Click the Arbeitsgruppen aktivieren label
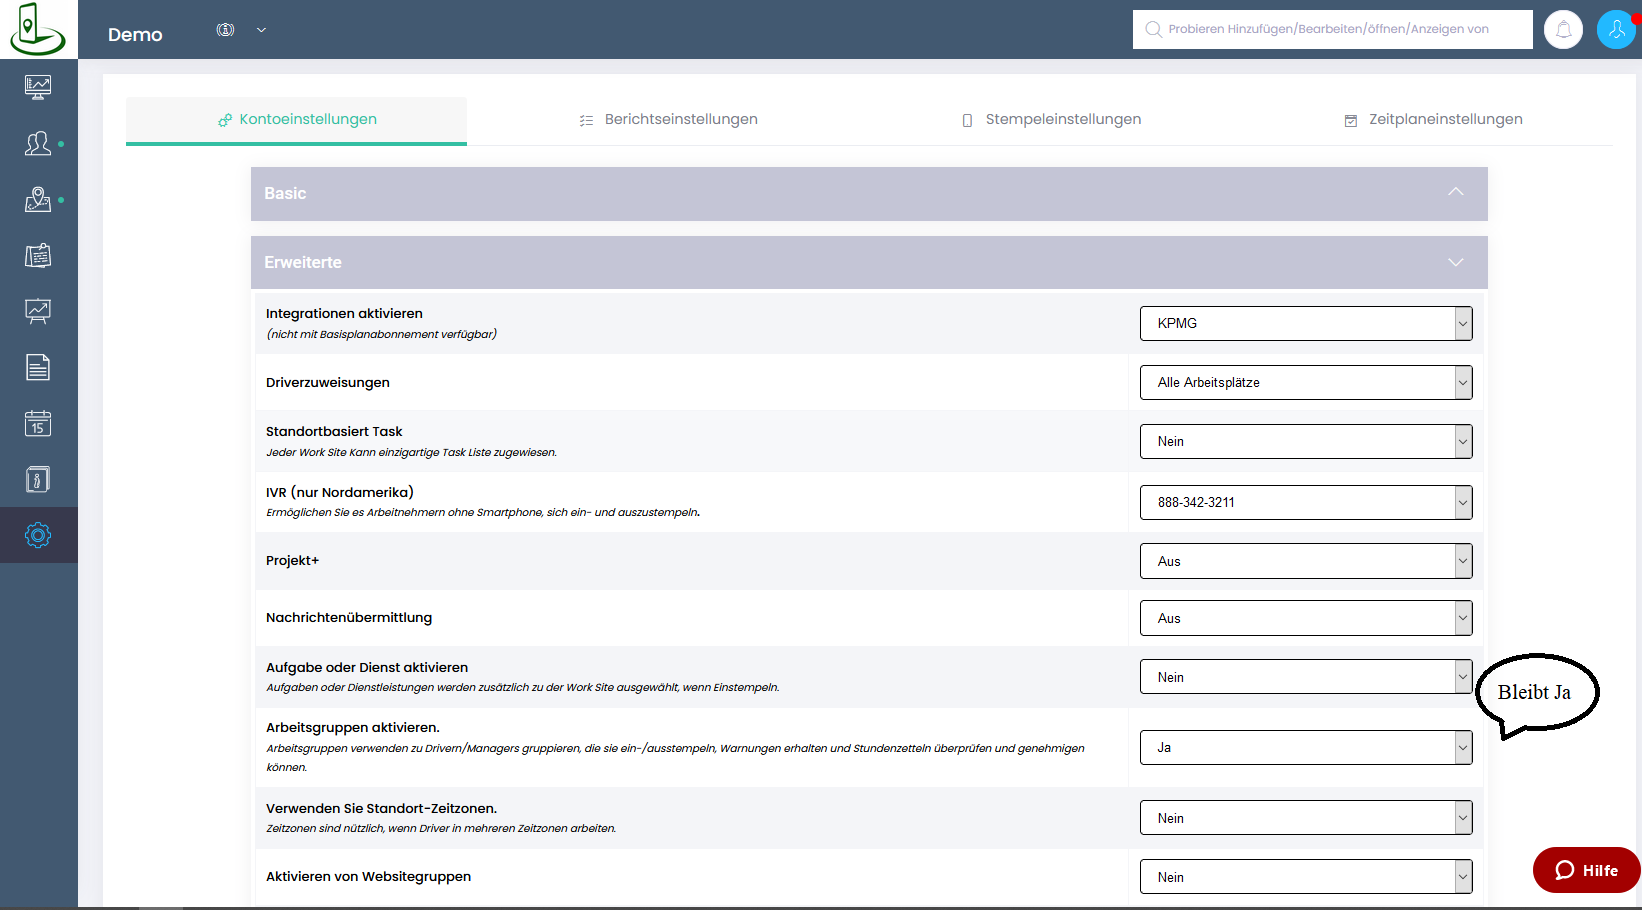The image size is (1642, 910). pyautogui.click(x=353, y=728)
